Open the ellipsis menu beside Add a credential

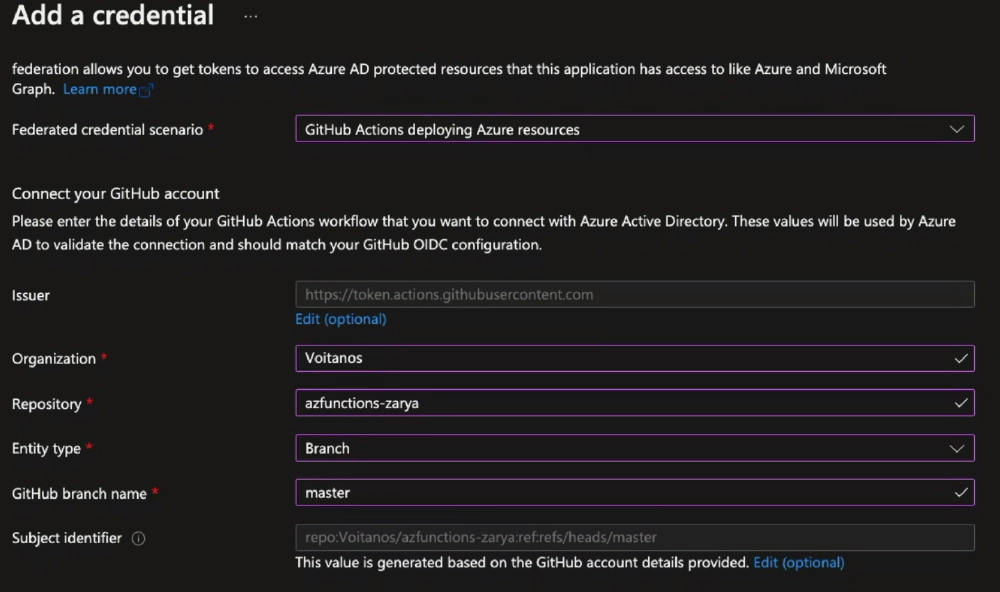pyautogui.click(x=250, y=17)
